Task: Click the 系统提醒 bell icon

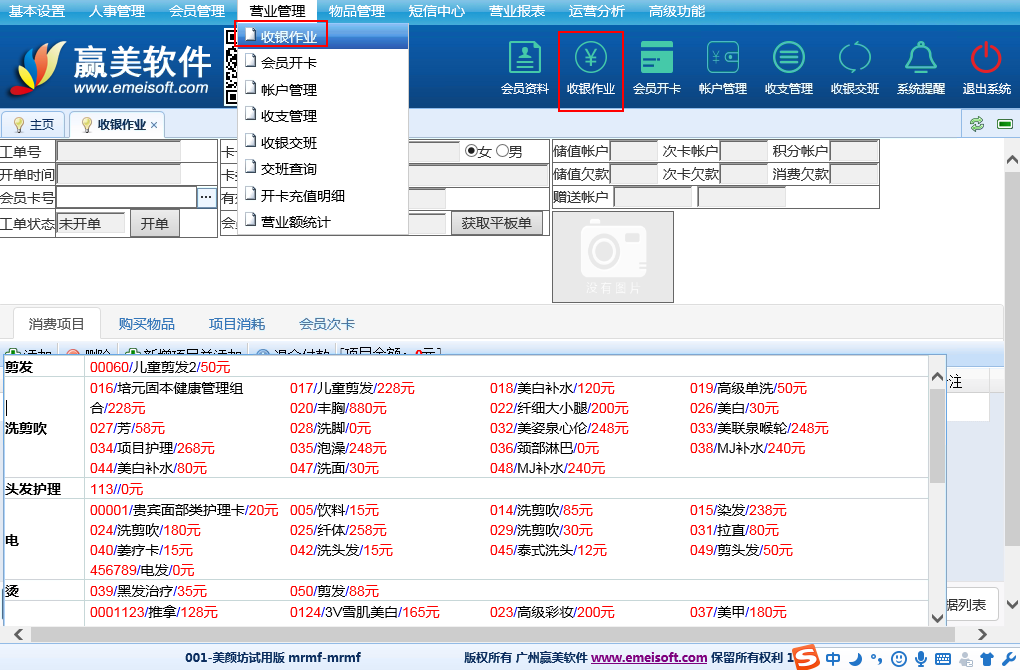Action: pos(920,68)
